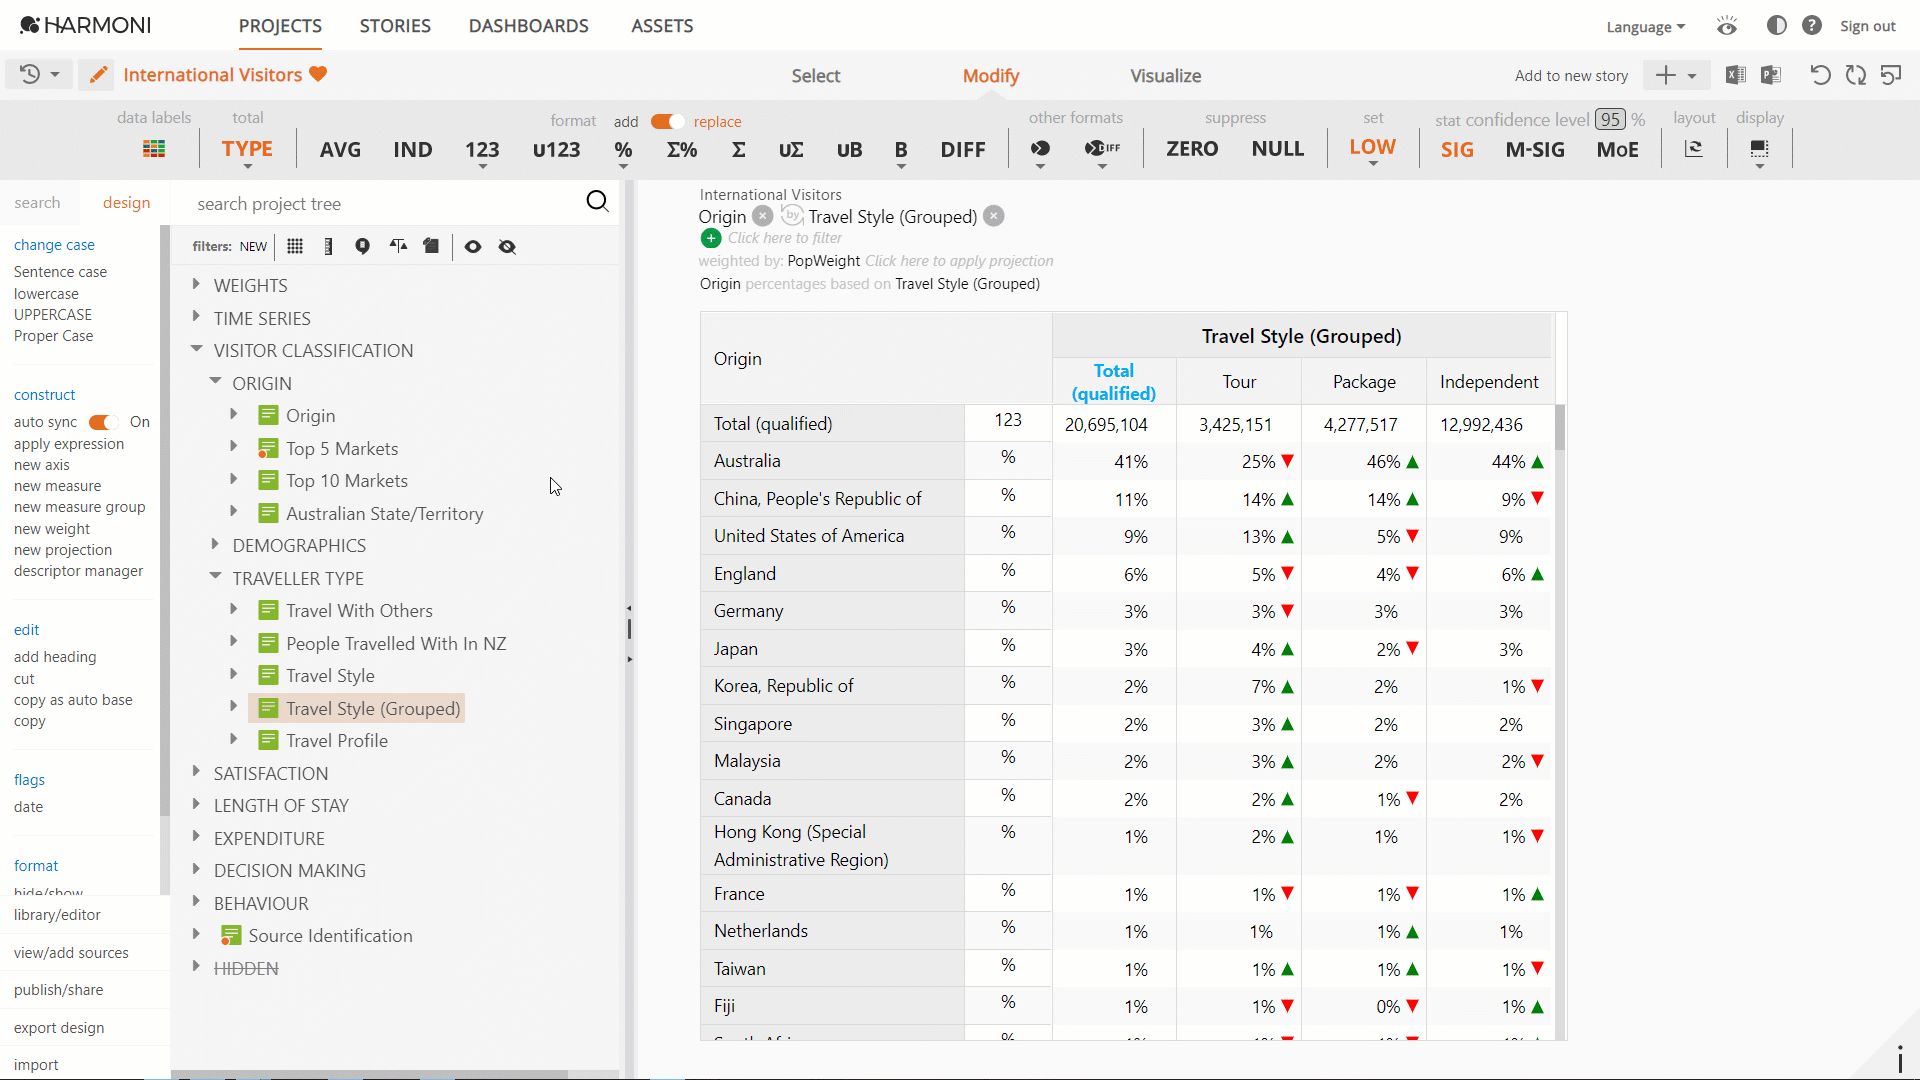Open the DASHBOARDS menu

pyautogui.click(x=529, y=26)
